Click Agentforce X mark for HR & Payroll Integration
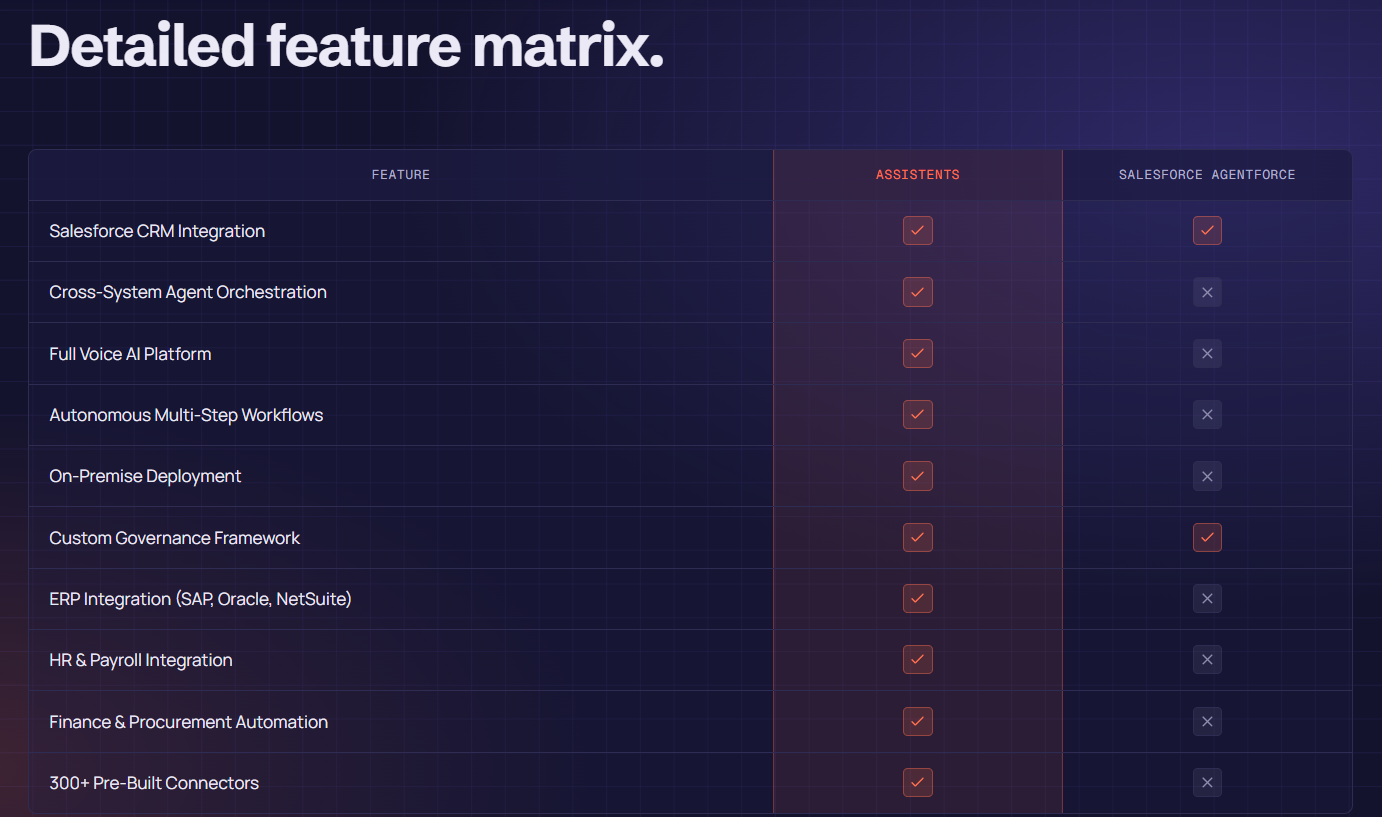 [1207, 660]
